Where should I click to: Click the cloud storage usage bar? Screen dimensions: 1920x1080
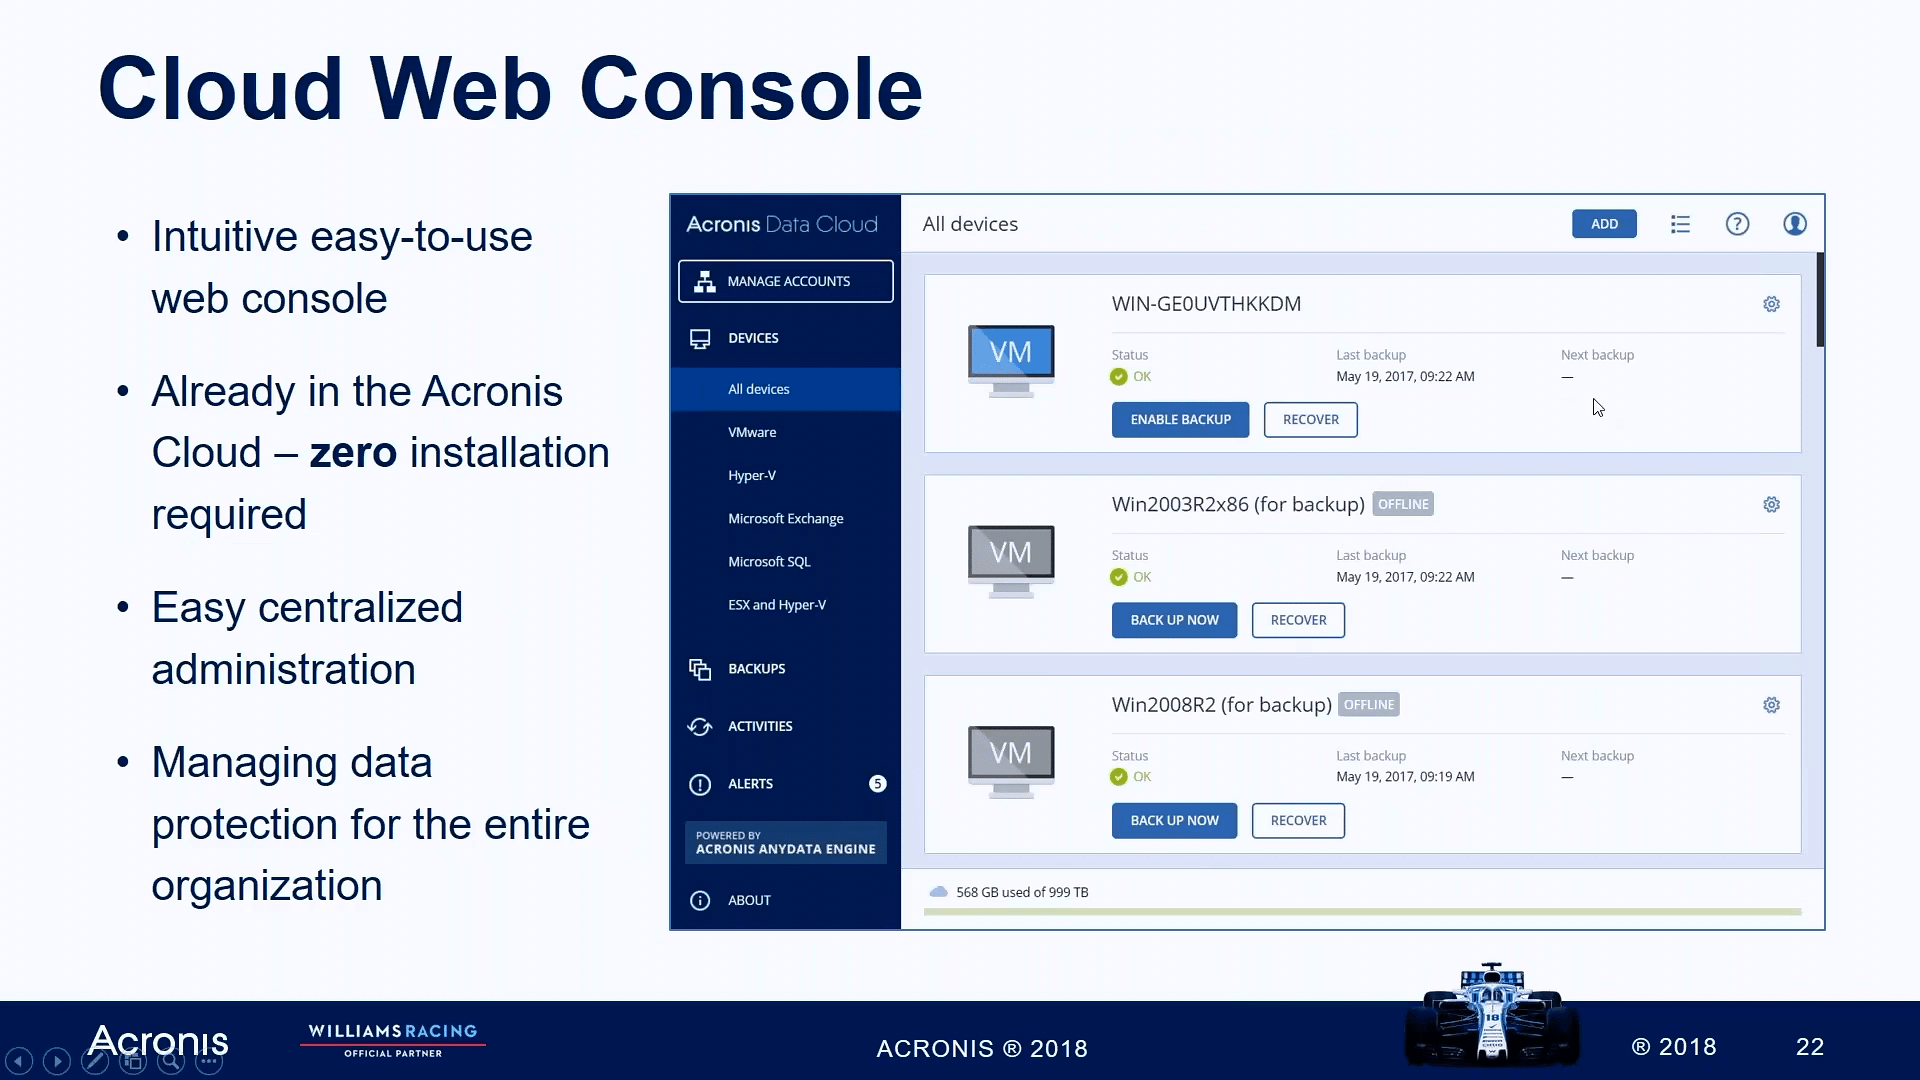coord(1362,912)
